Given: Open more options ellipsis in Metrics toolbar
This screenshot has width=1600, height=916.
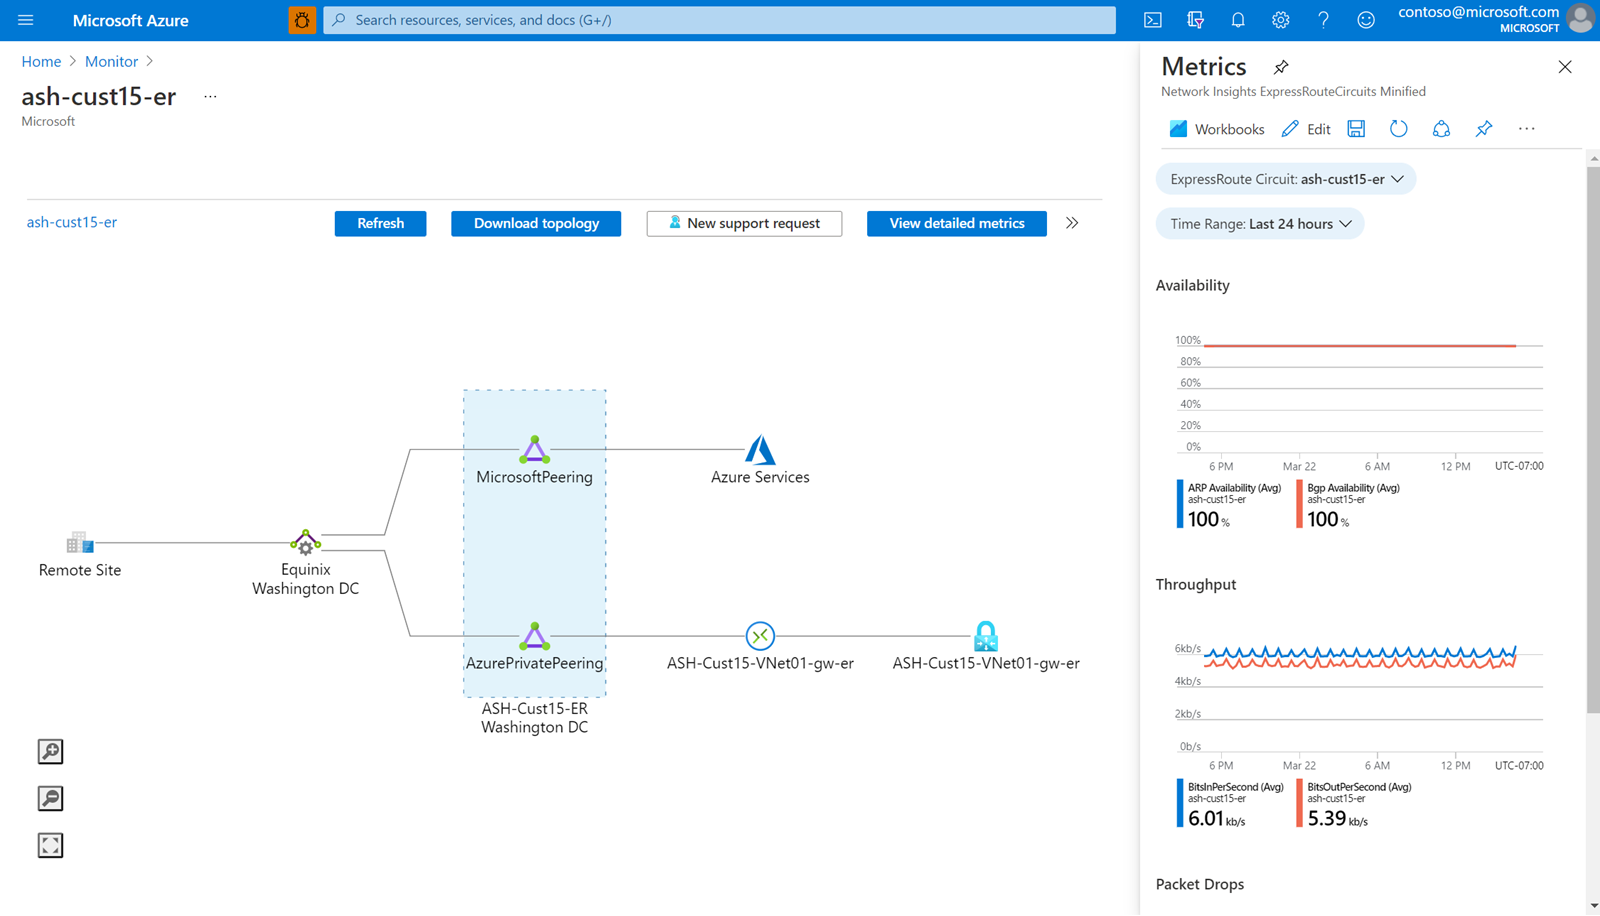Looking at the screenshot, I should pyautogui.click(x=1527, y=129).
